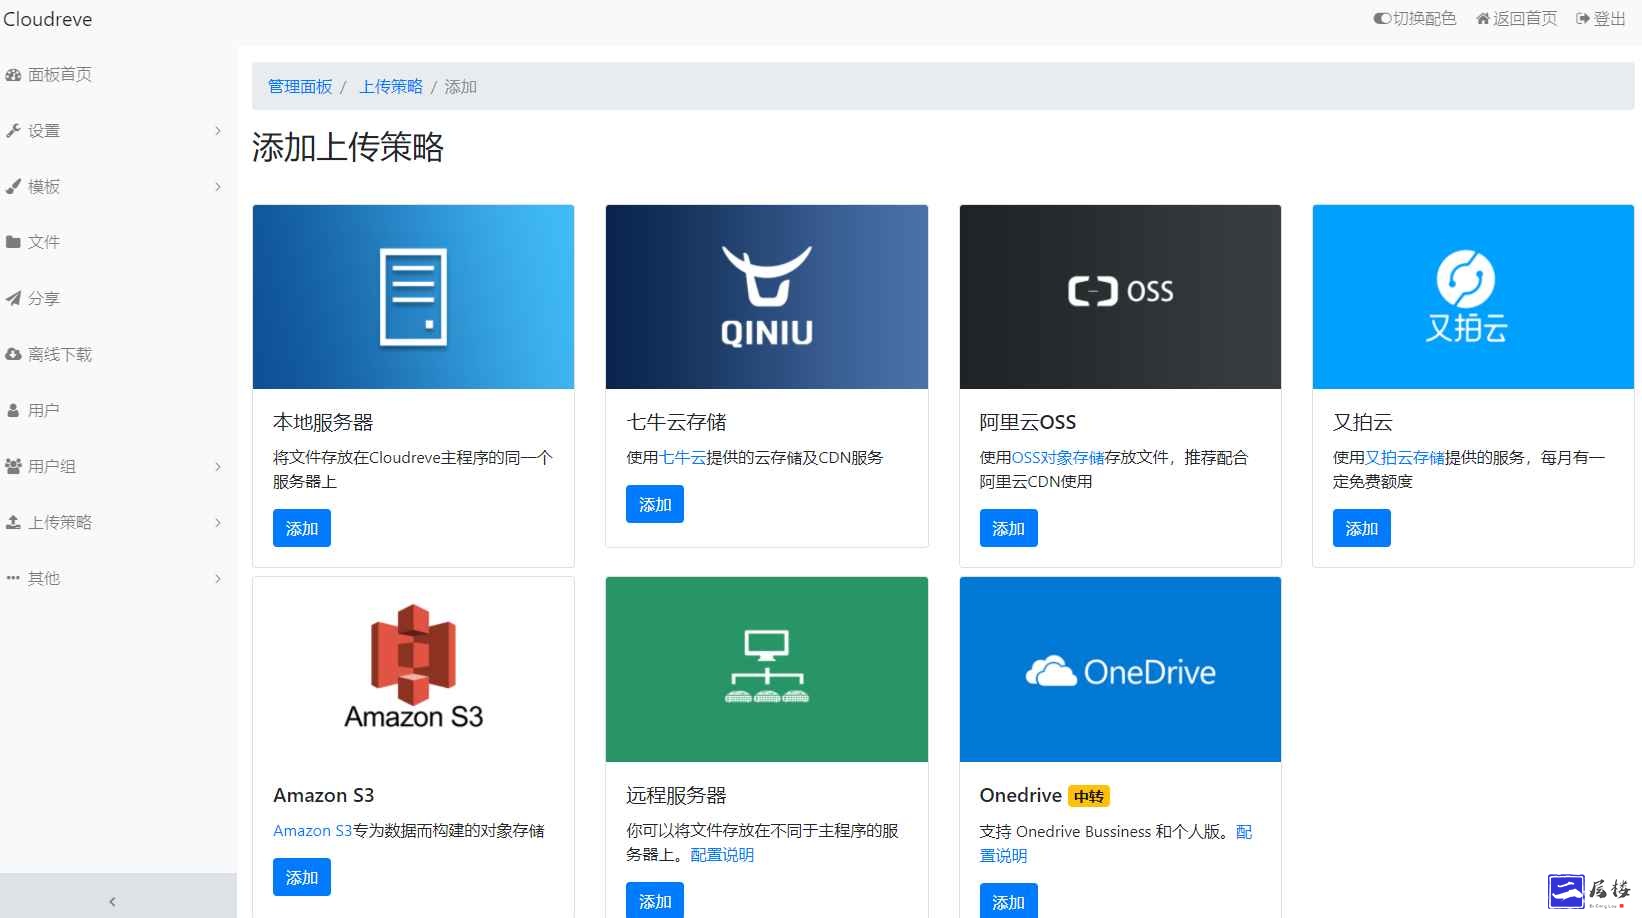
Task: Add the 远程服务器 remote server policy
Action: [x=655, y=901]
